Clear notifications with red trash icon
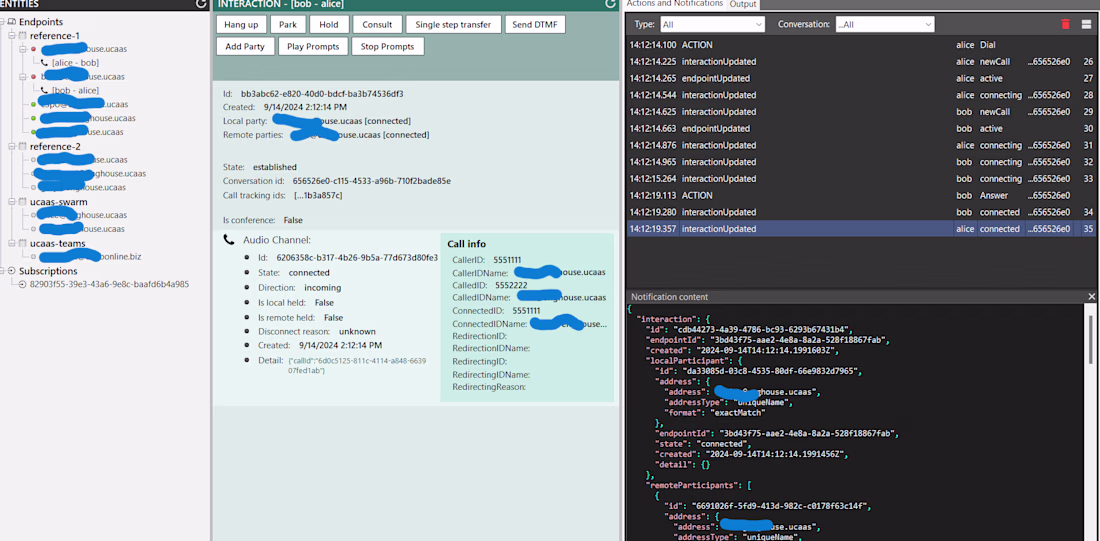The image size is (1100, 541). pos(1065,24)
